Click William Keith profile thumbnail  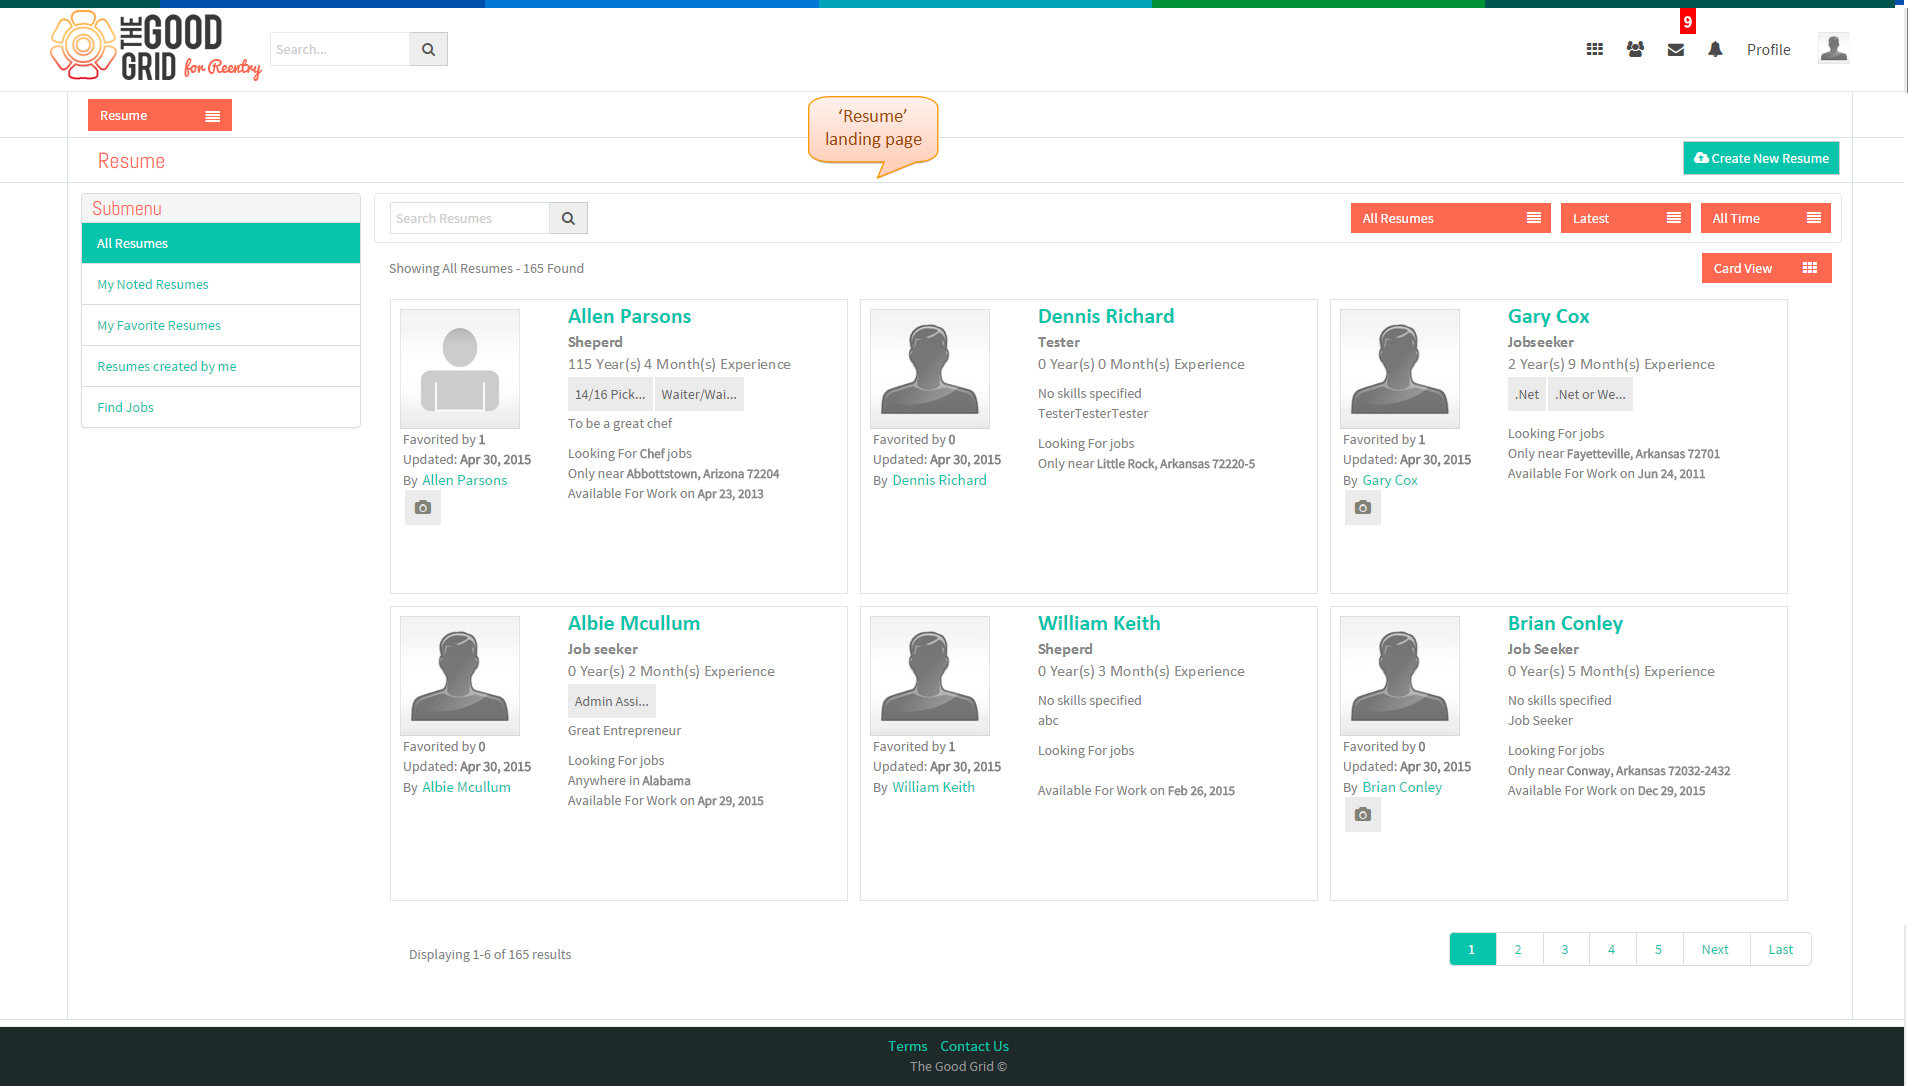tap(930, 676)
